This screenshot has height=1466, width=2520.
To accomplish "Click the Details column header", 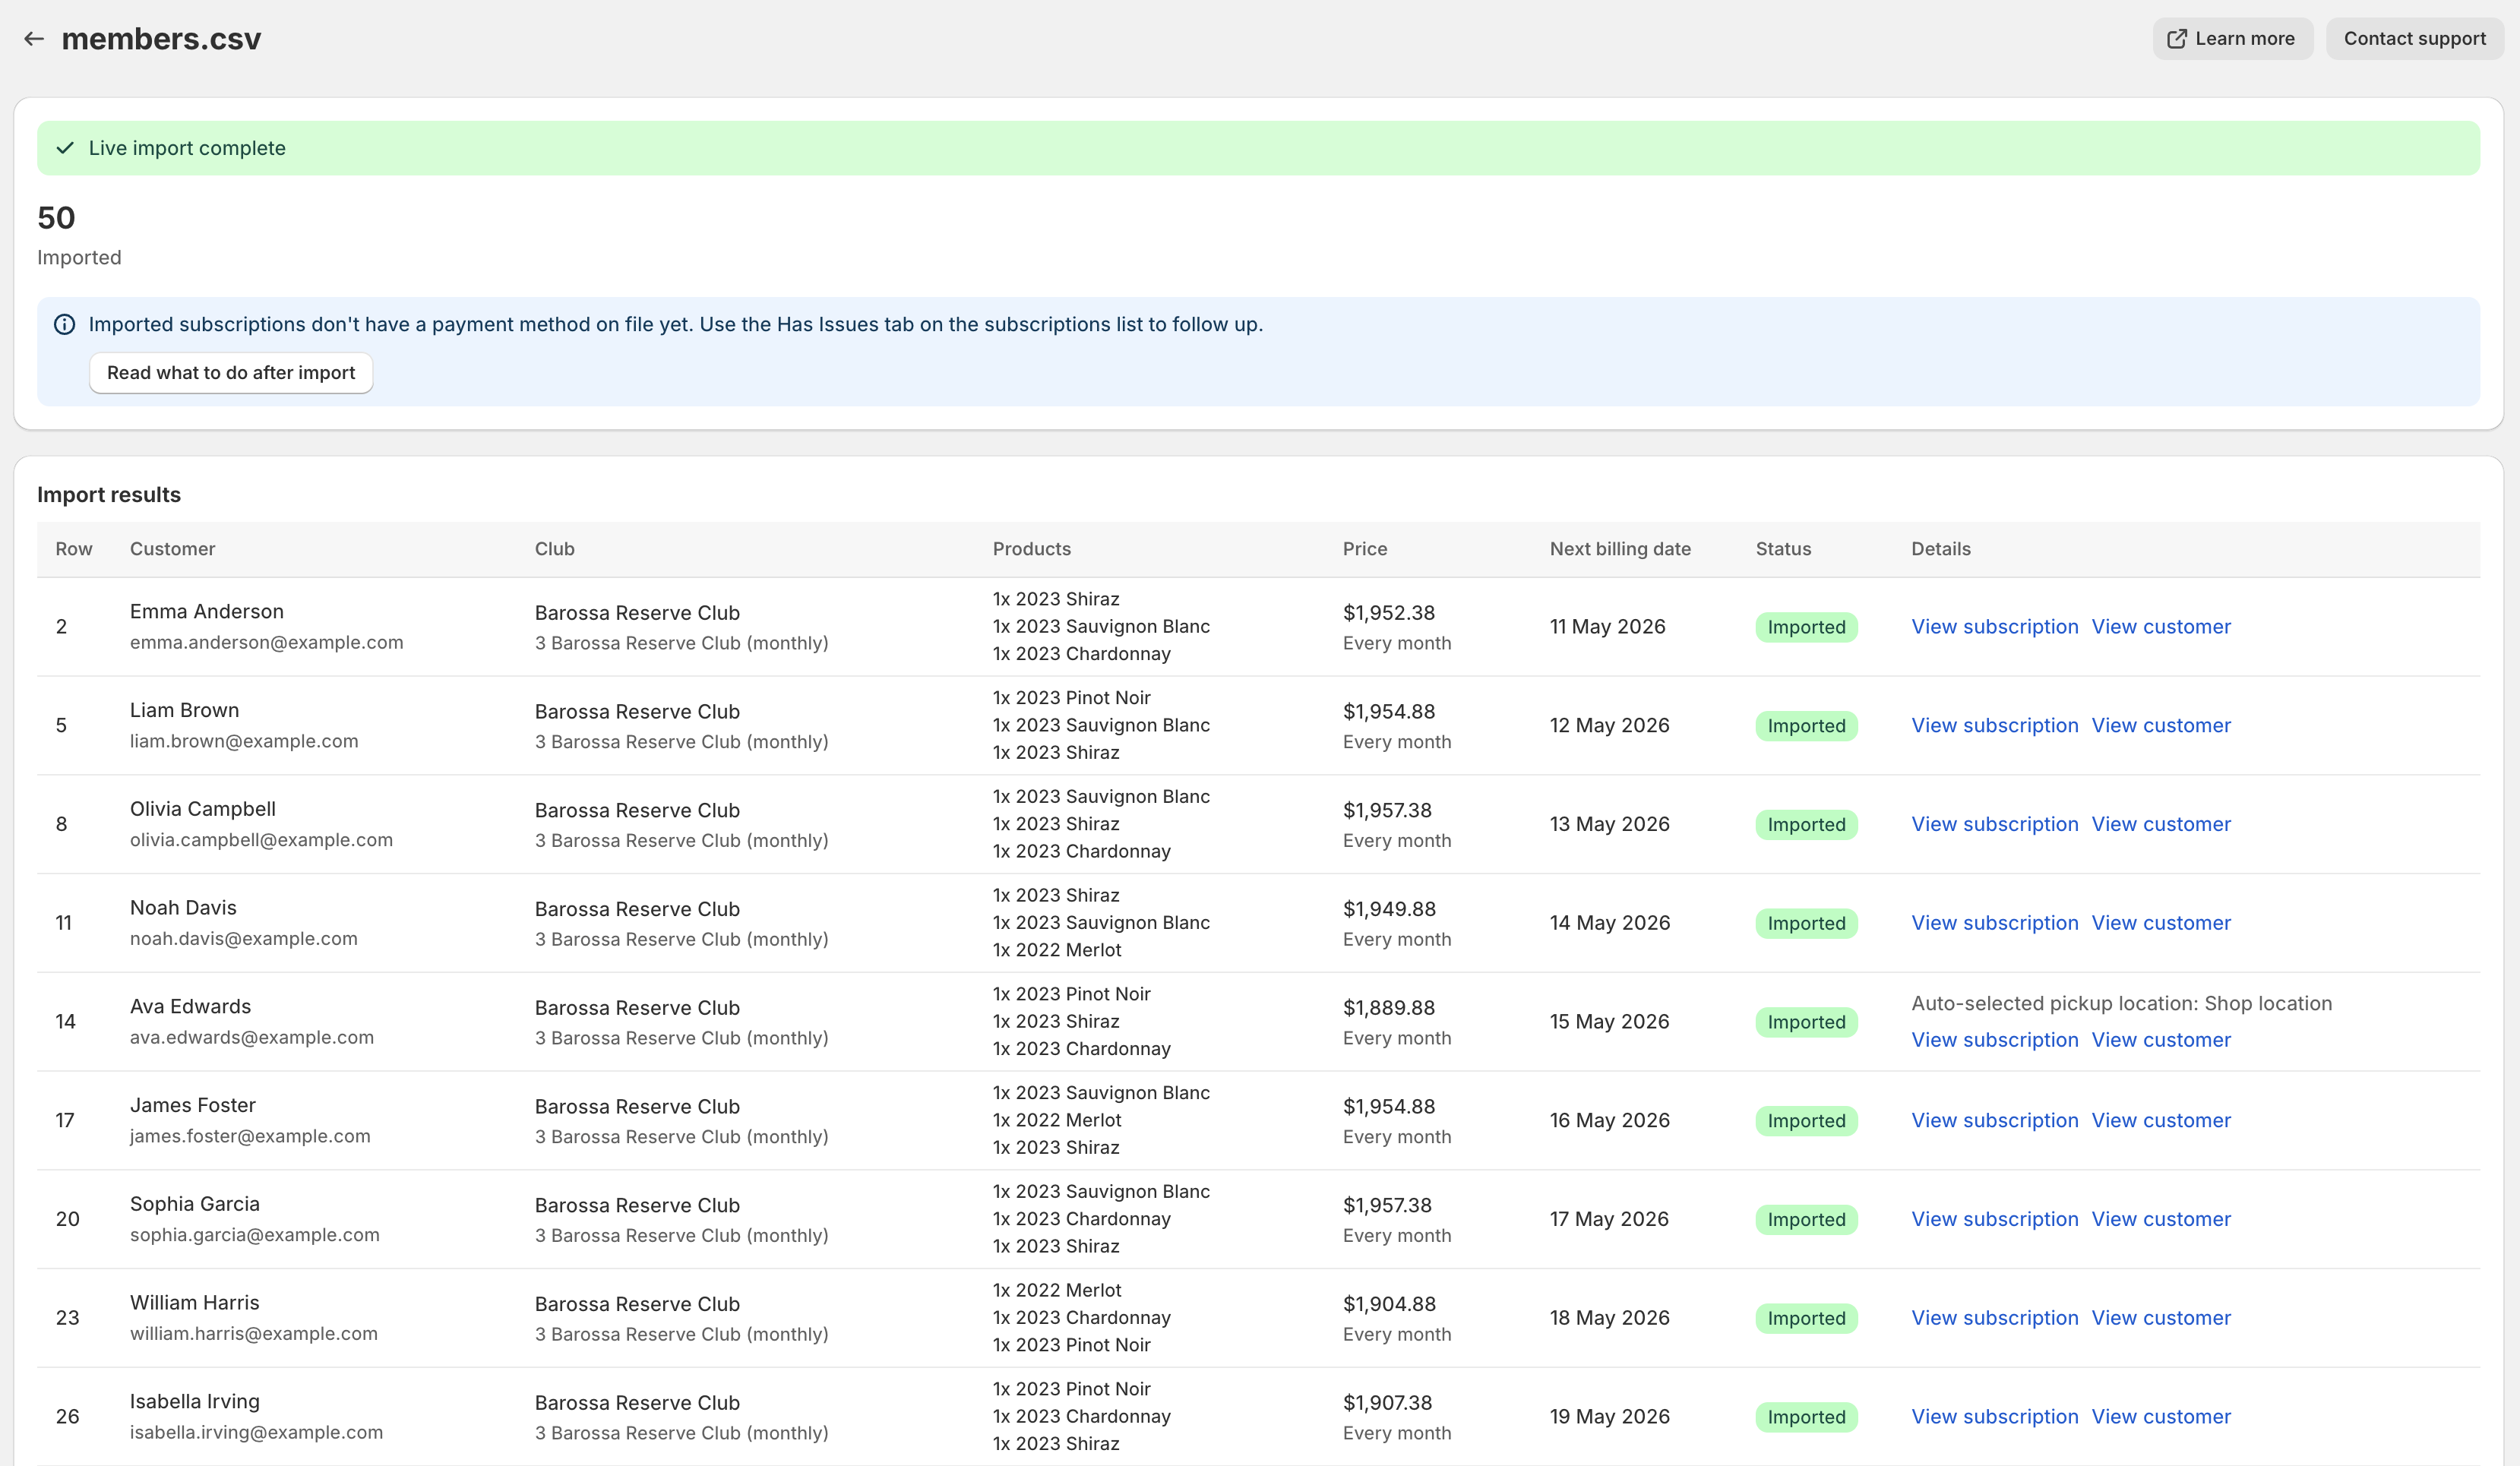I will [x=1940, y=549].
